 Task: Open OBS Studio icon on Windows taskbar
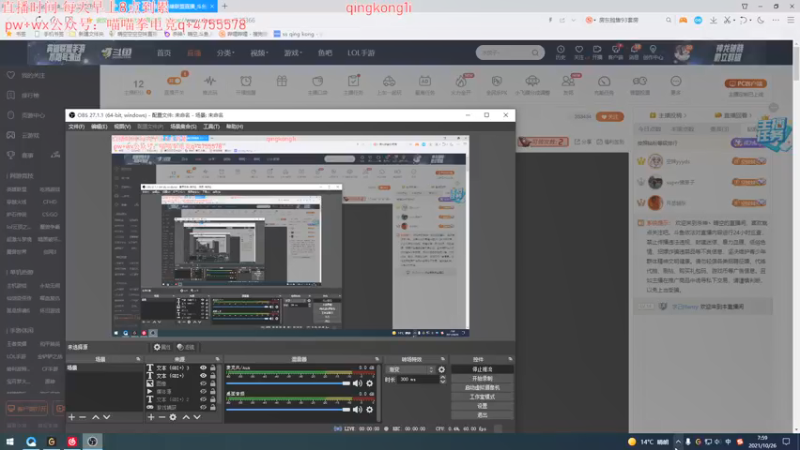tap(92, 441)
